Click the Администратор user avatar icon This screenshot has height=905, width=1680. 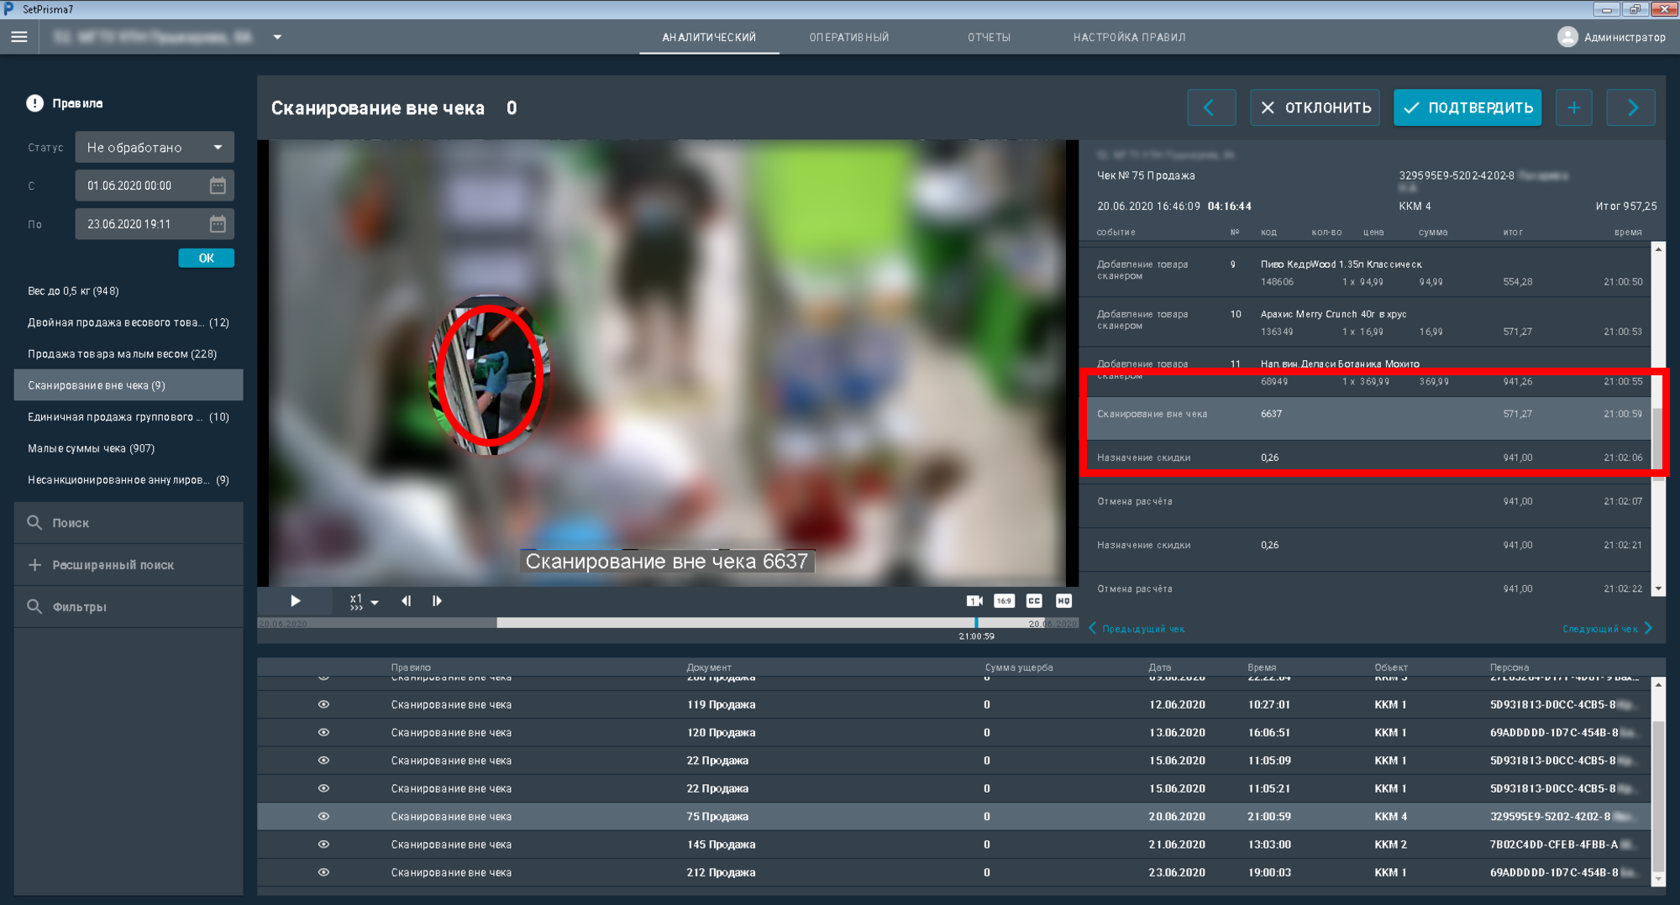pos(1567,37)
